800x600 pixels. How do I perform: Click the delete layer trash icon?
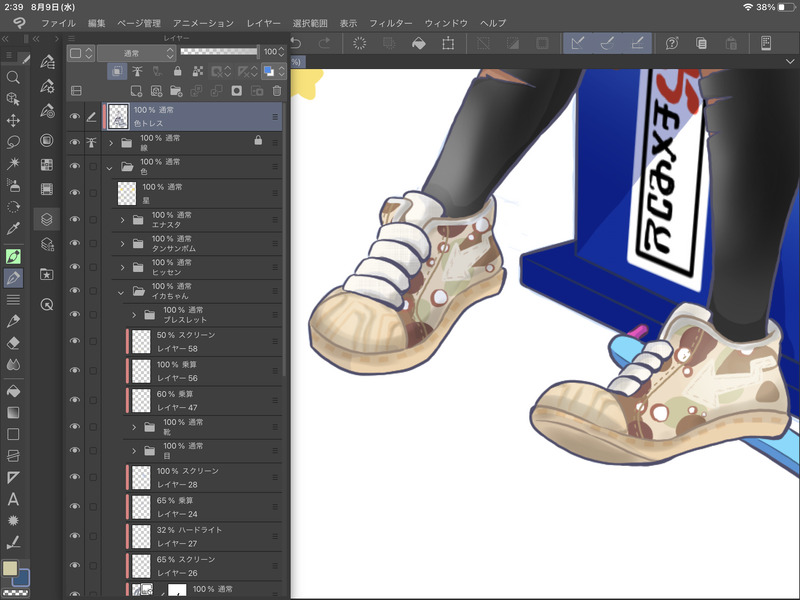pyautogui.click(x=277, y=91)
